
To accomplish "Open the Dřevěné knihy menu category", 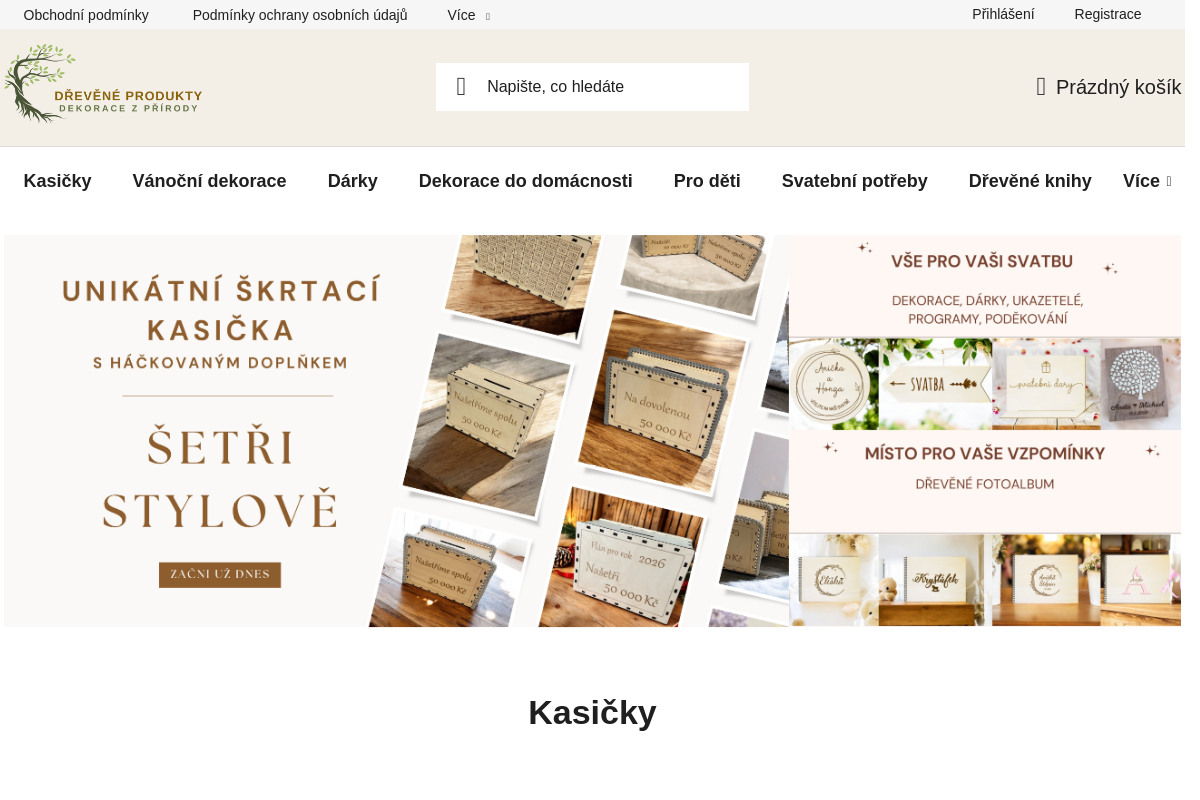I will point(1030,181).
